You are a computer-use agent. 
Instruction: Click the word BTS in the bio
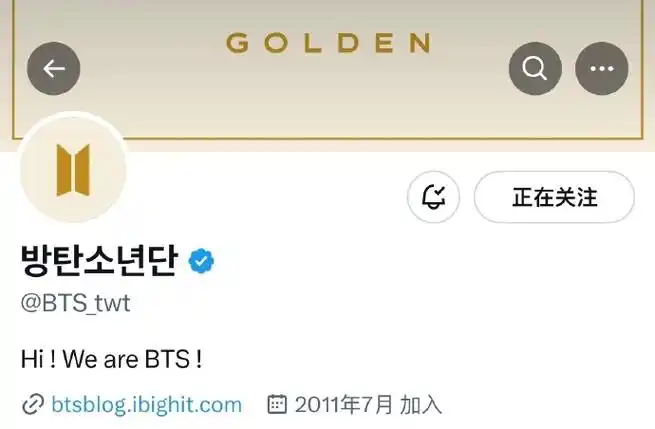click(x=167, y=359)
